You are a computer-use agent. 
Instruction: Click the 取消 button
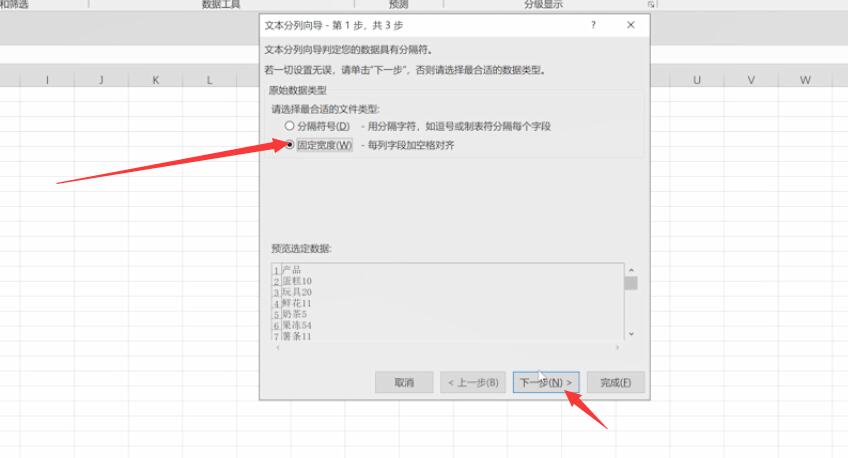pyautogui.click(x=404, y=382)
